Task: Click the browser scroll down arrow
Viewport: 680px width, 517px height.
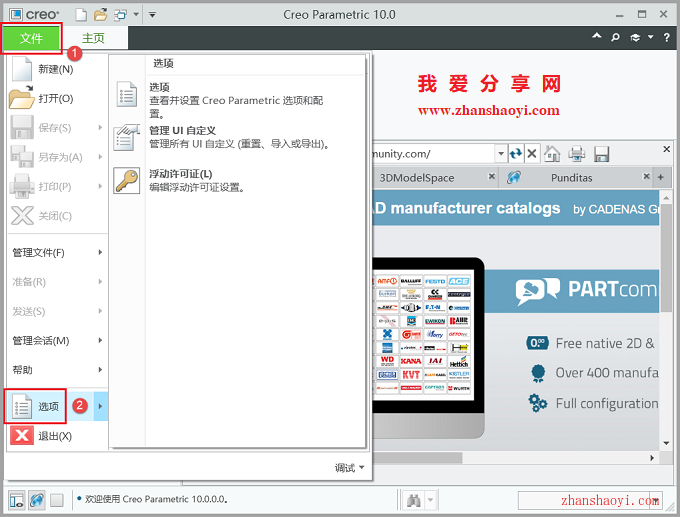Action: point(666,443)
